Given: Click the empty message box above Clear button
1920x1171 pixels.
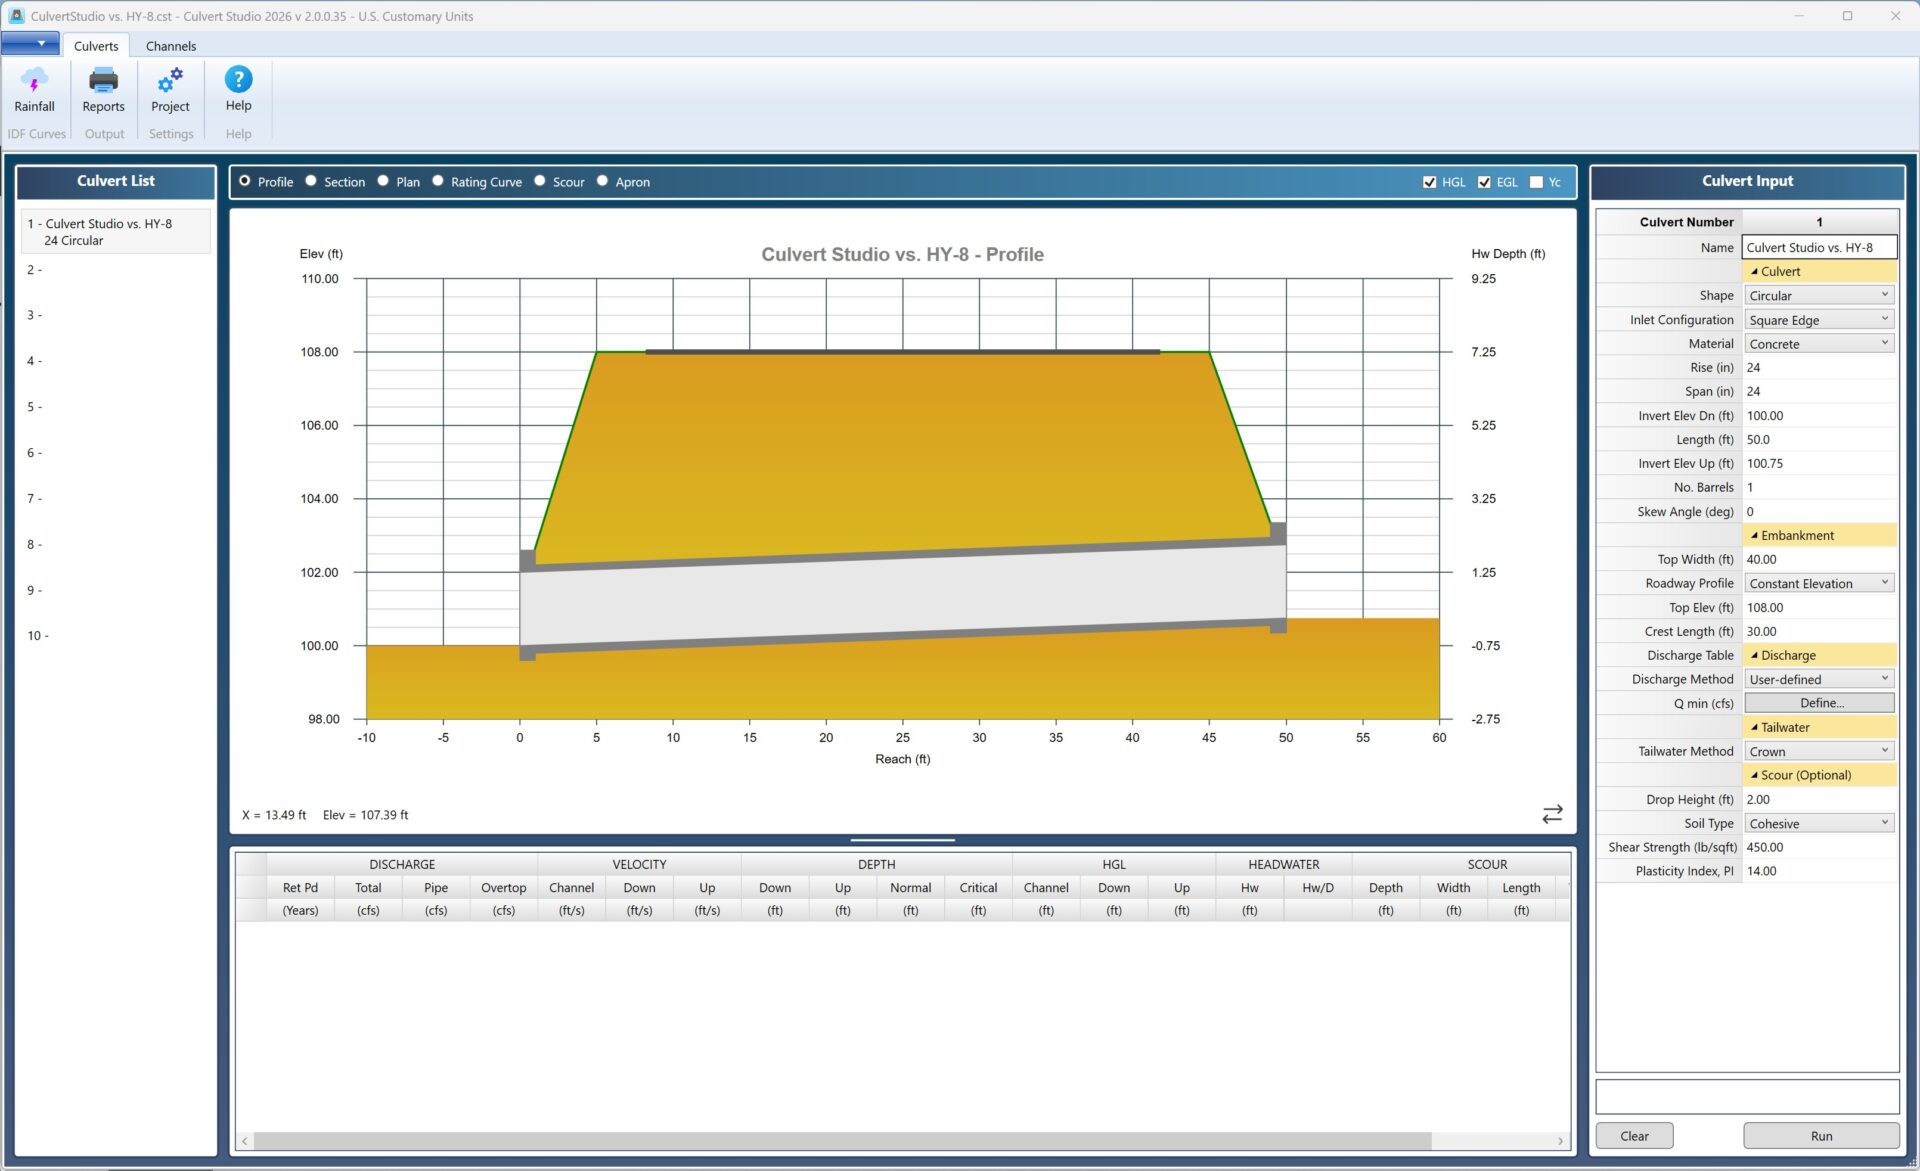Looking at the screenshot, I should [x=1747, y=1096].
